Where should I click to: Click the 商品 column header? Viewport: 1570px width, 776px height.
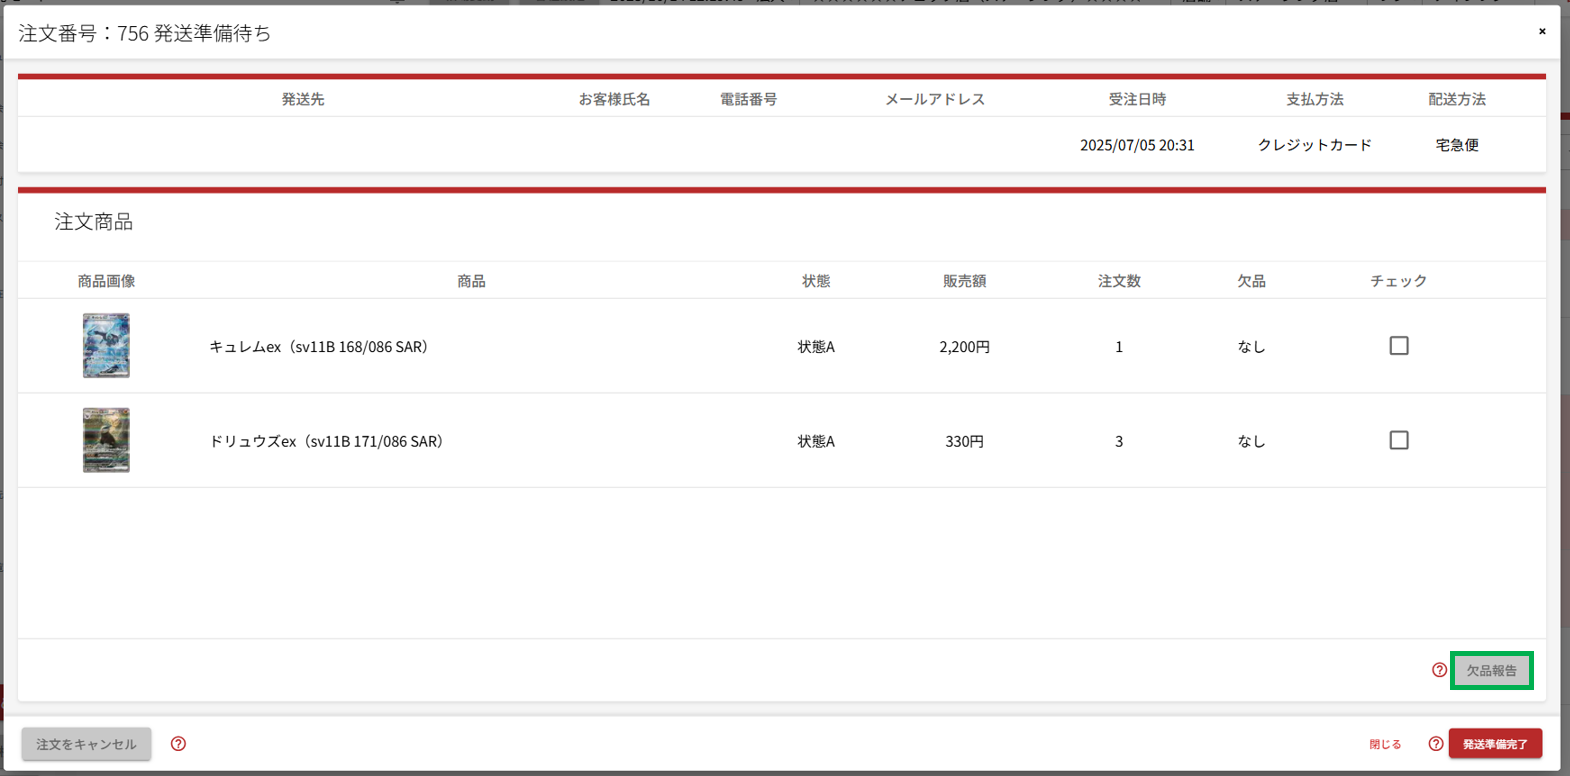click(x=471, y=281)
